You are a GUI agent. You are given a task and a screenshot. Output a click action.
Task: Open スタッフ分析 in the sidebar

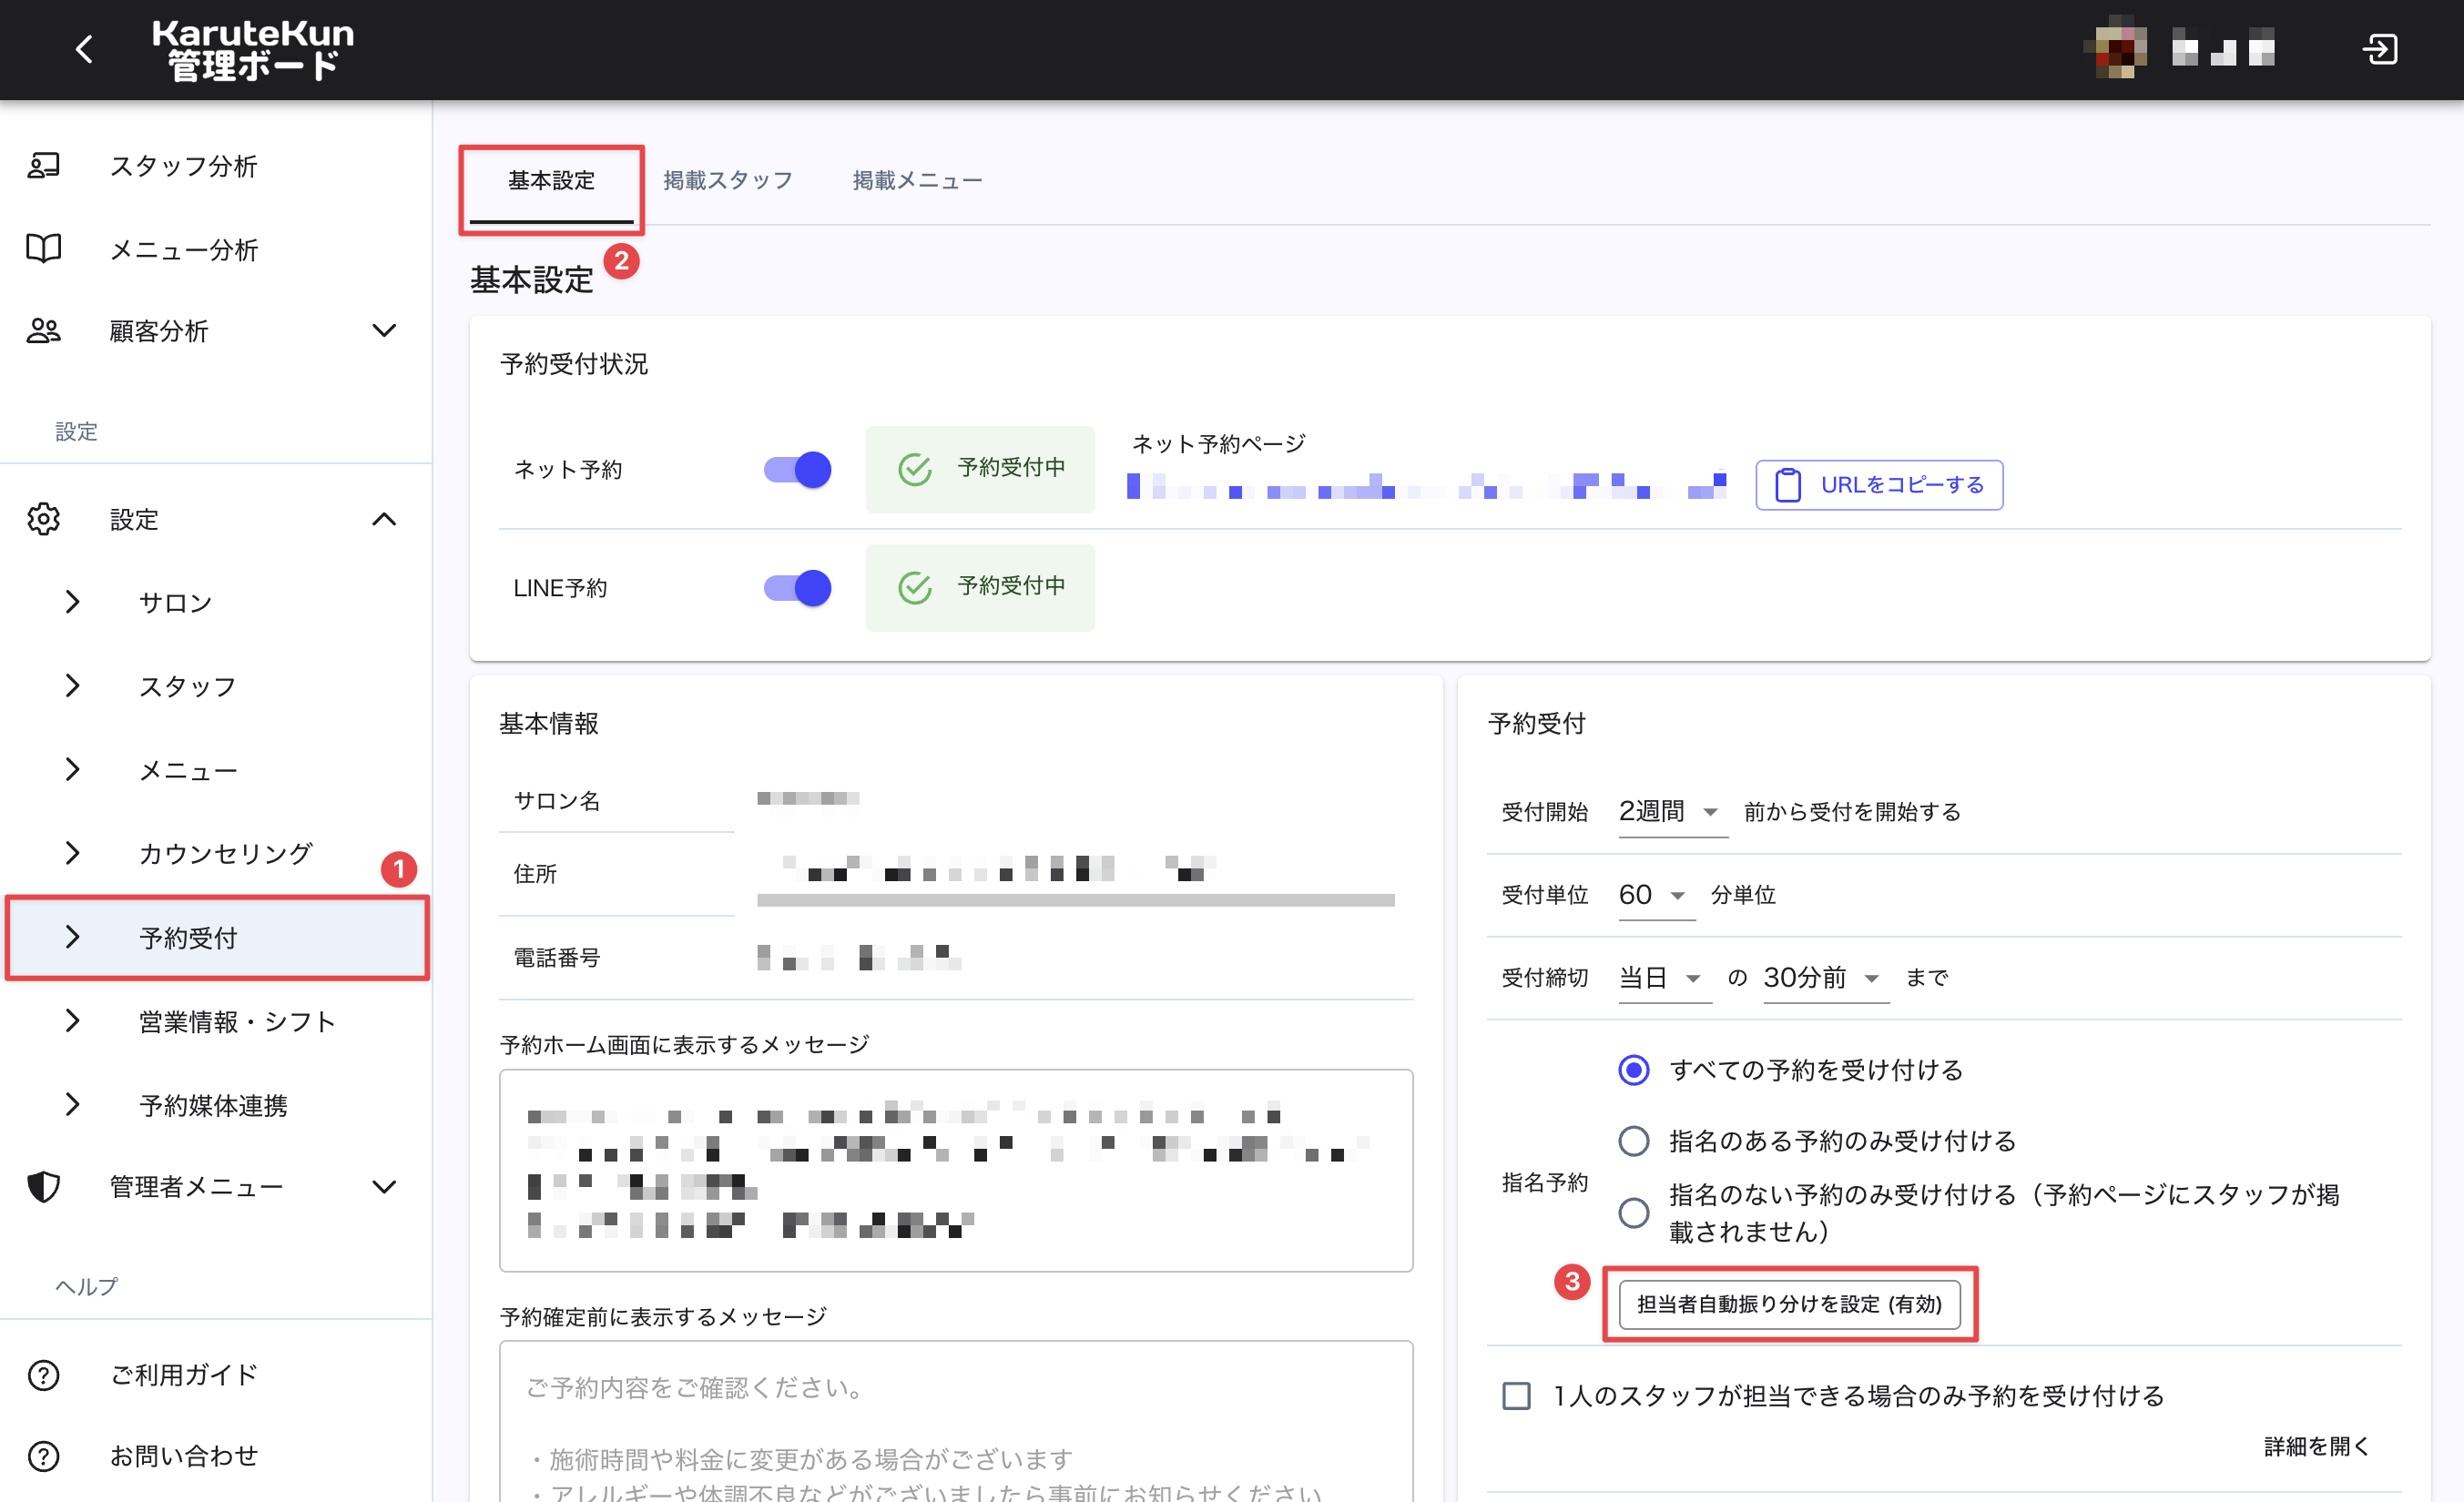[x=184, y=165]
